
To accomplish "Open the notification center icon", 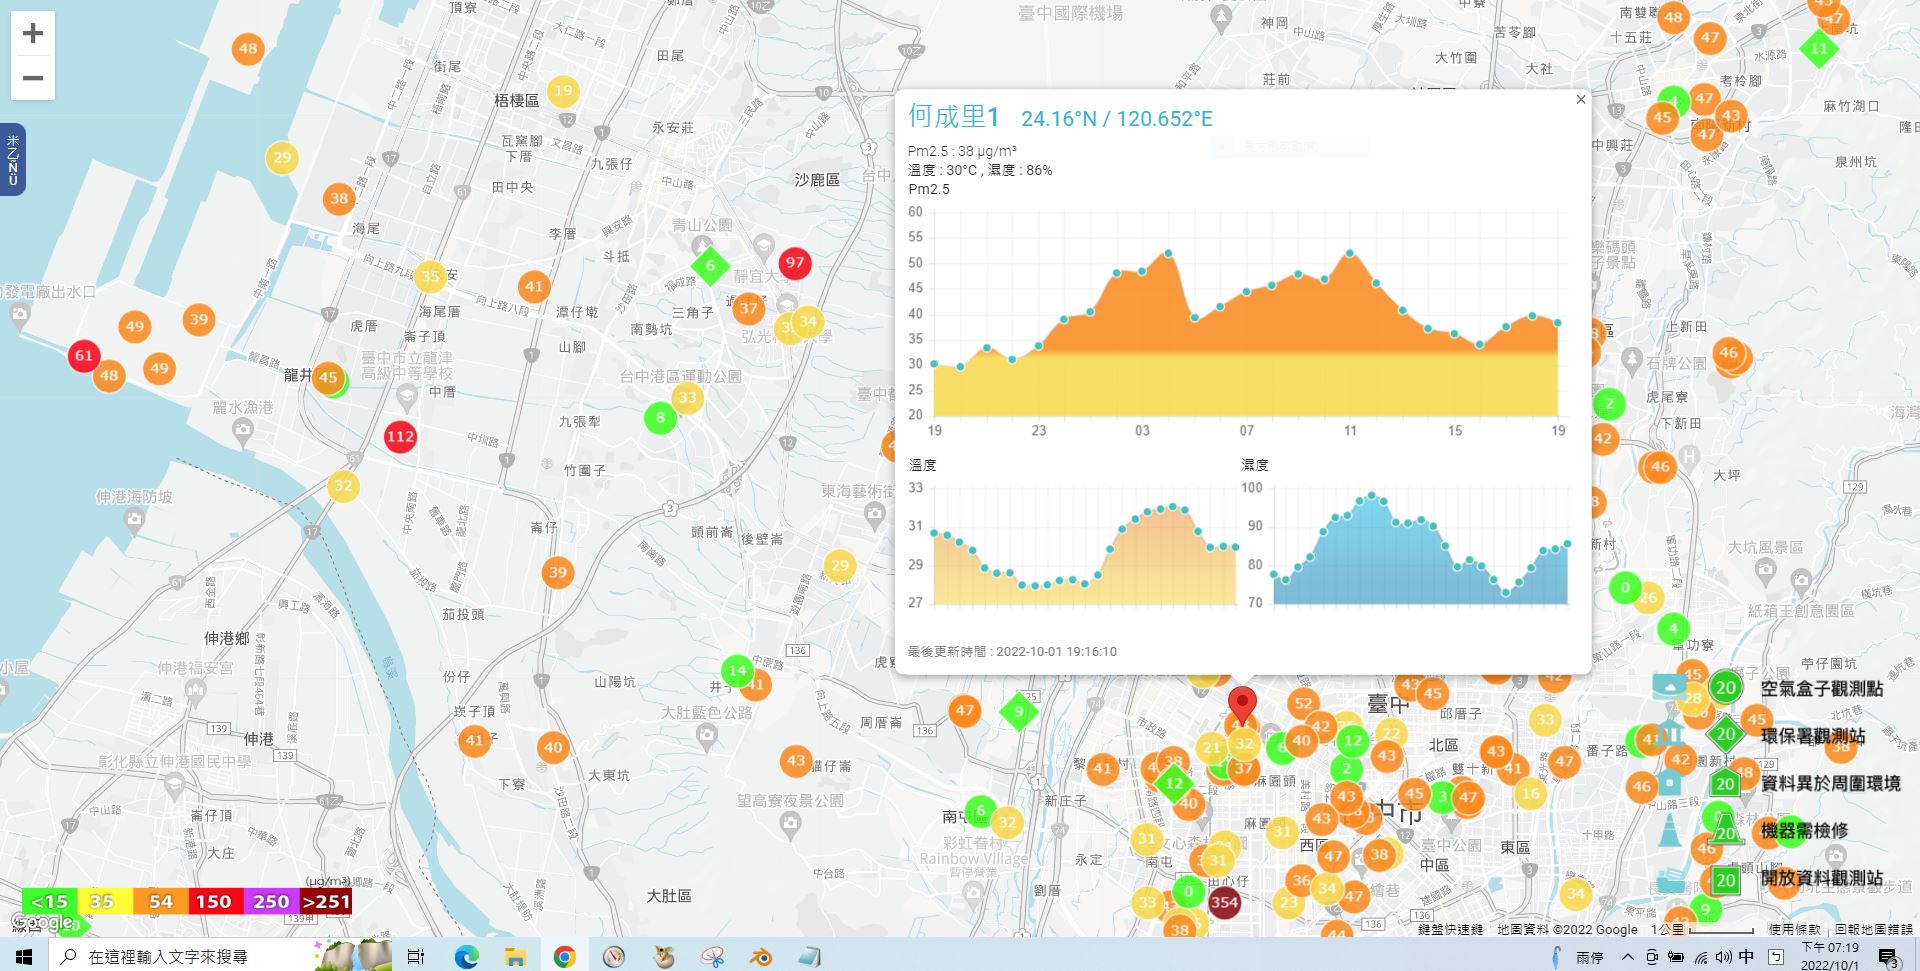I will (x=1888, y=958).
